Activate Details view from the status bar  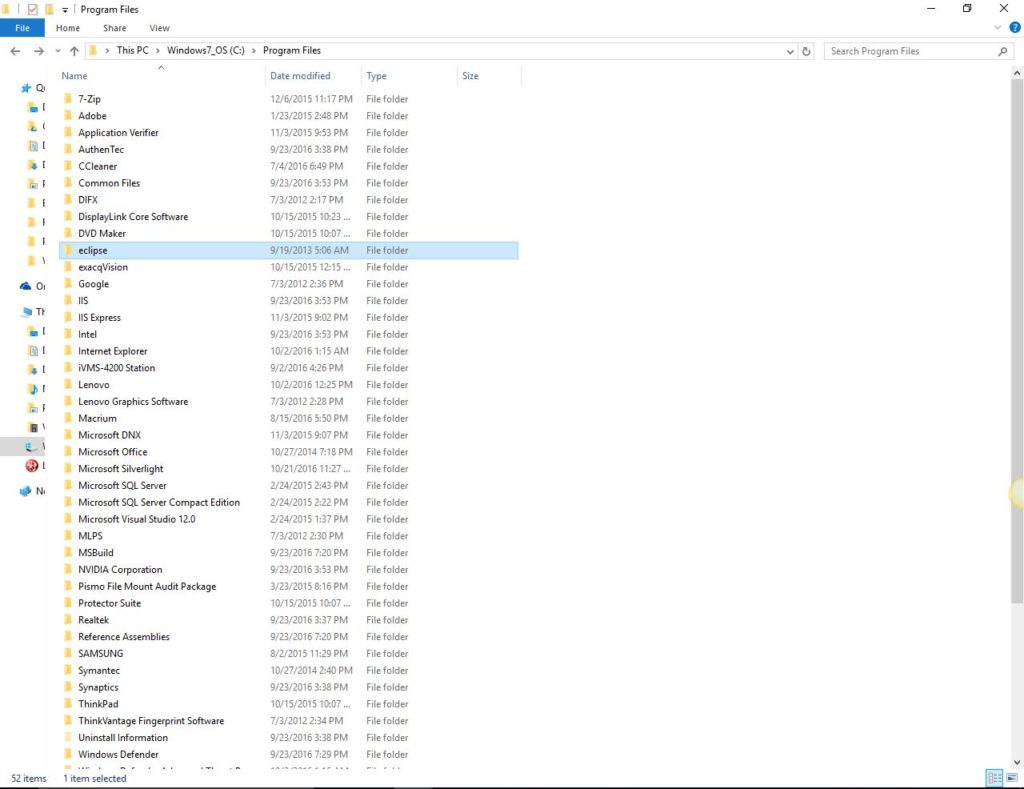pyautogui.click(x=993, y=778)
